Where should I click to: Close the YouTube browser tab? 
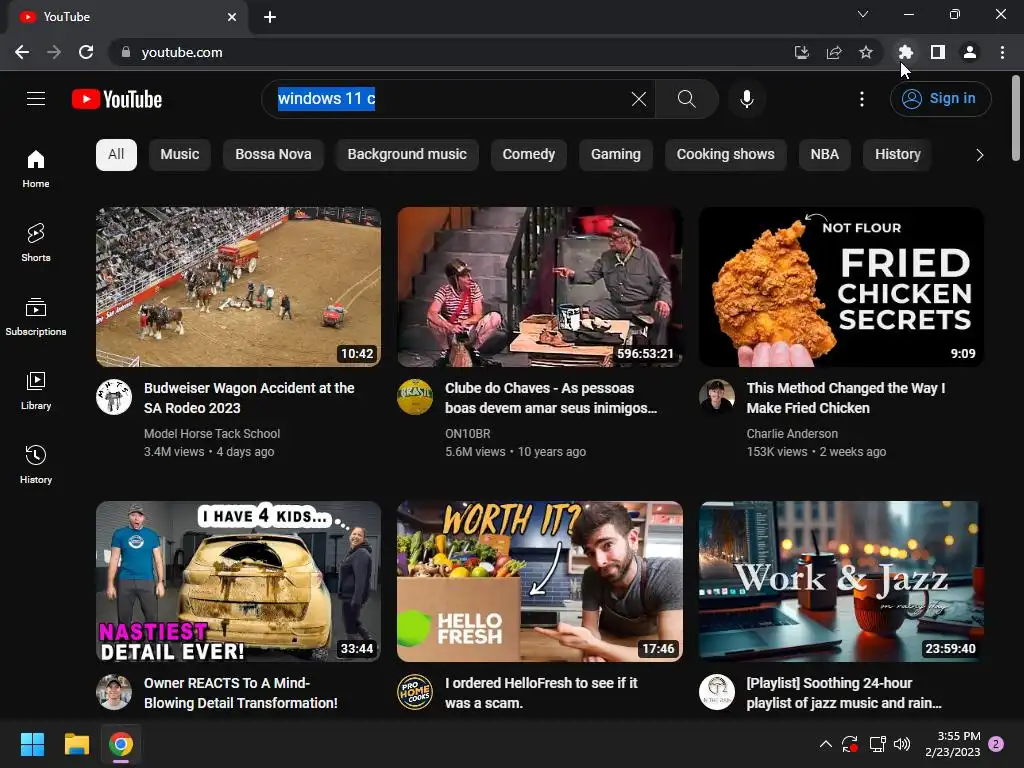point(232,17)
